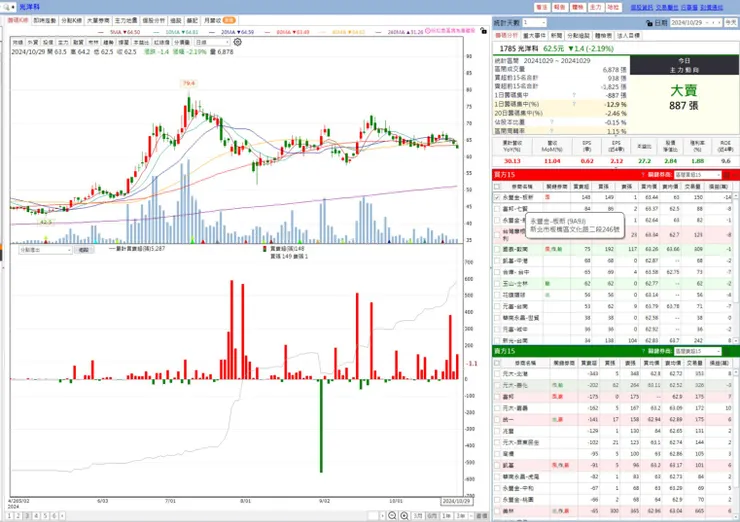Click the question mark icon in 賣方15 header
Viewport: 740px width, 522px height.
point(643,352)
